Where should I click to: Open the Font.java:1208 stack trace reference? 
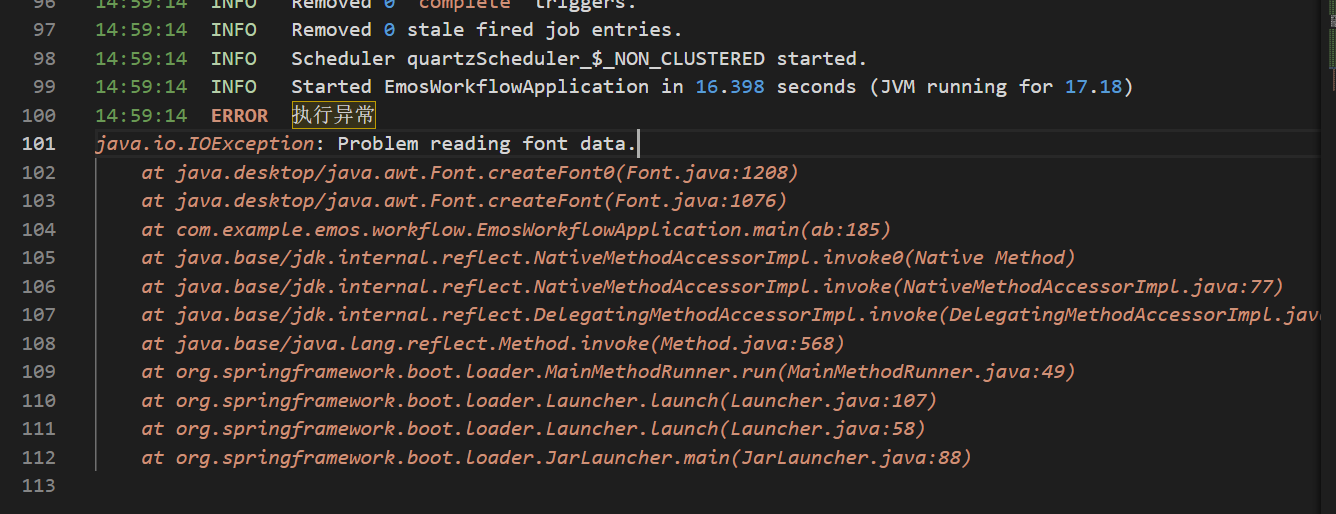coord(707,173)
